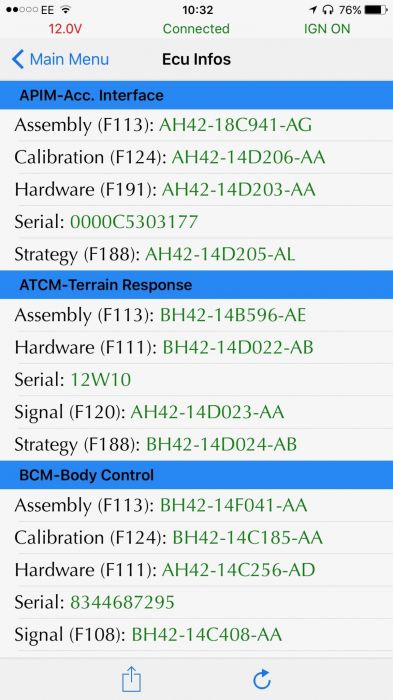The height and width of the screenshot is (700, 393).
Task: Tap the battery icon in status bar
Action: point(376,9)
